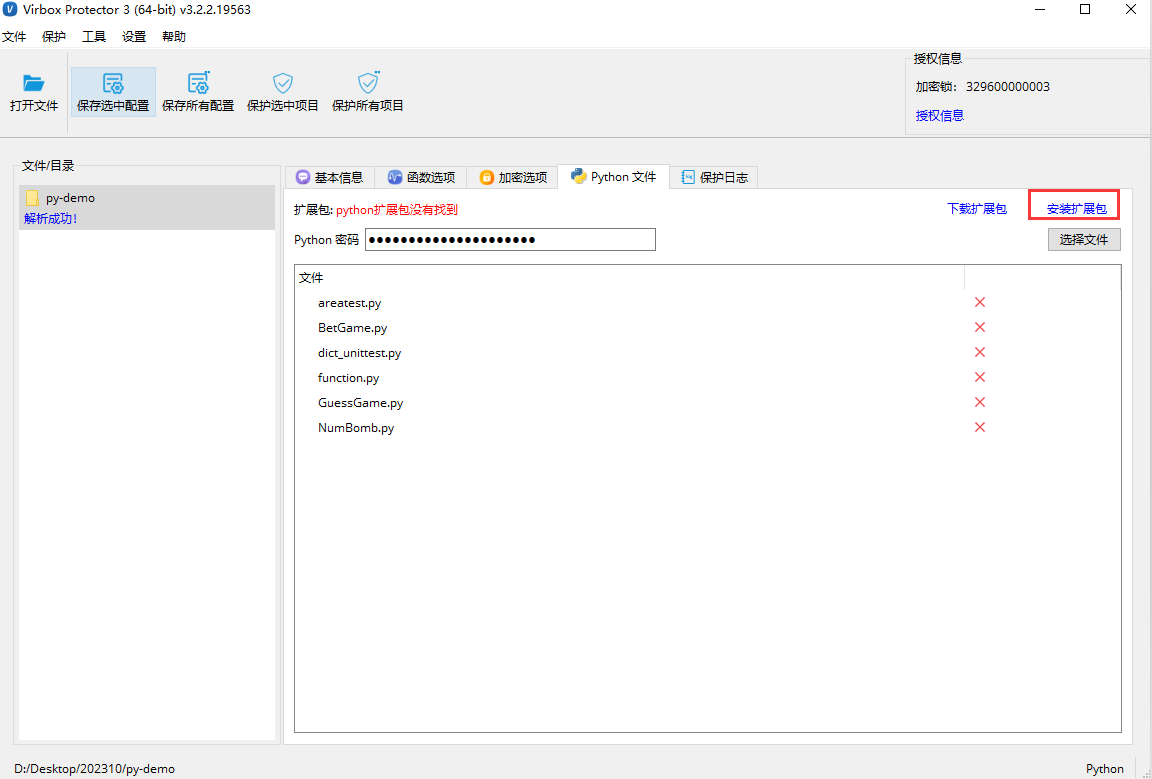Click the Python 密码 password field
1152x779 pixels.
[x=510, y=240]
